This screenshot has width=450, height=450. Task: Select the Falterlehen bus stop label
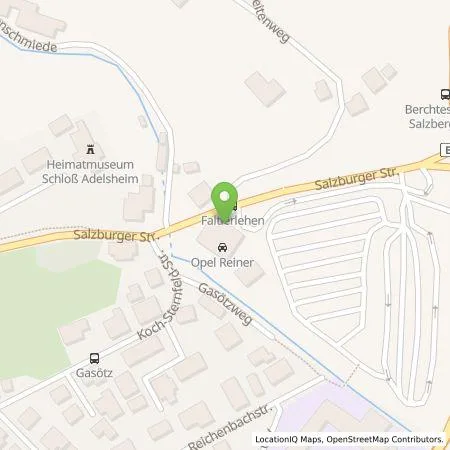click(233, 220)
